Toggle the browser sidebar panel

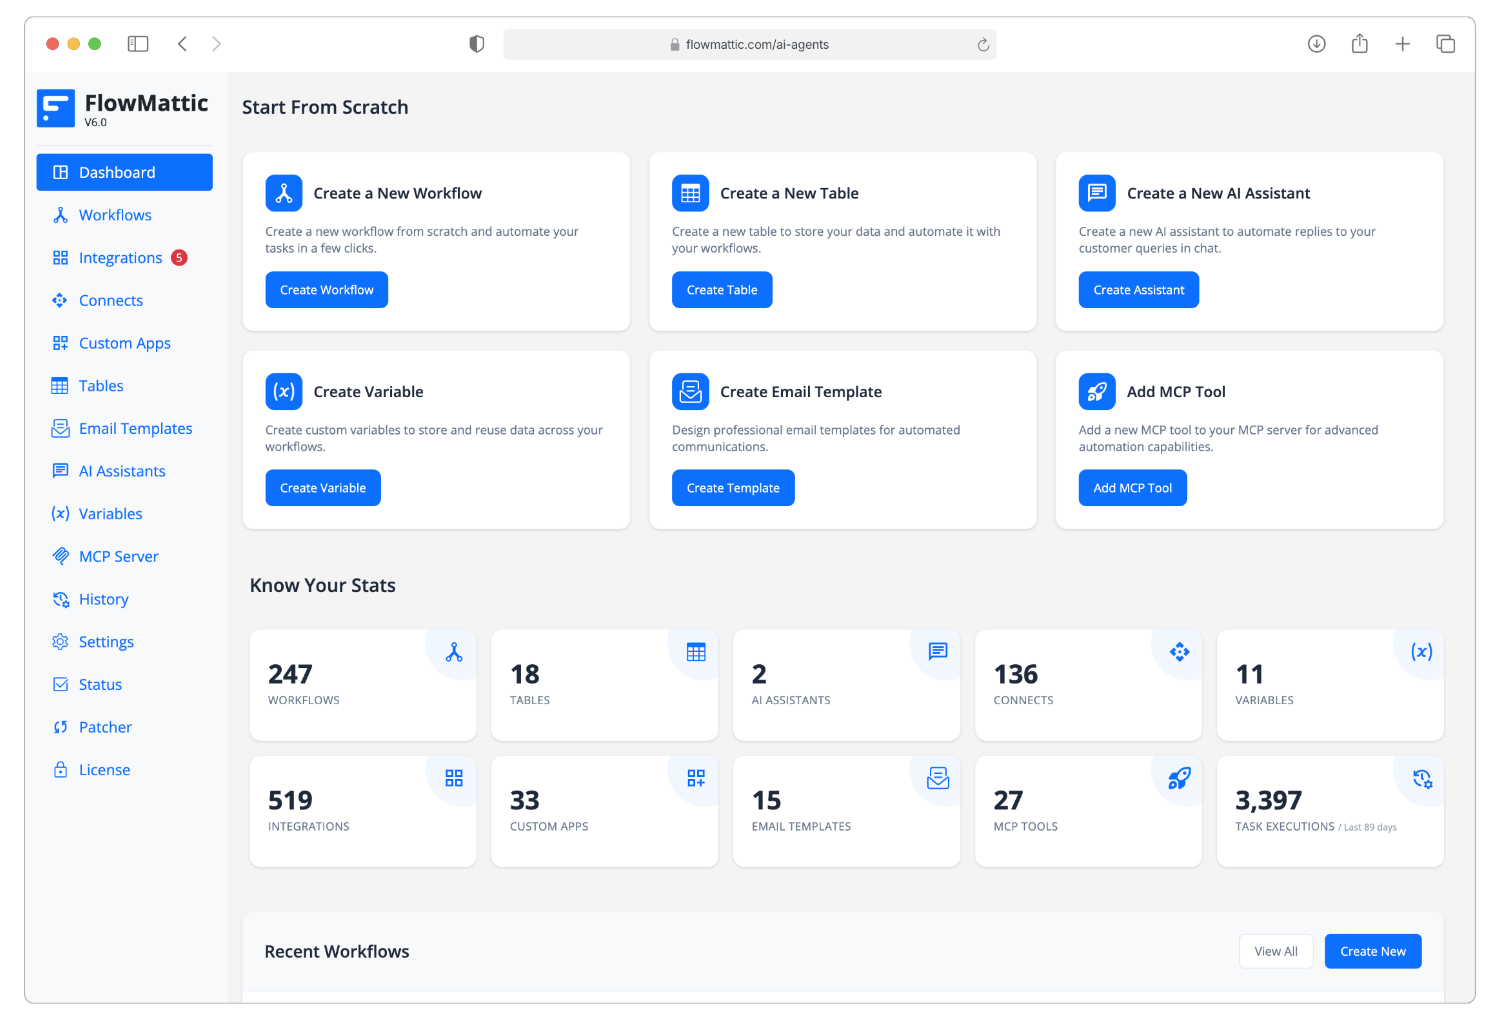click(x=138, y=43)
